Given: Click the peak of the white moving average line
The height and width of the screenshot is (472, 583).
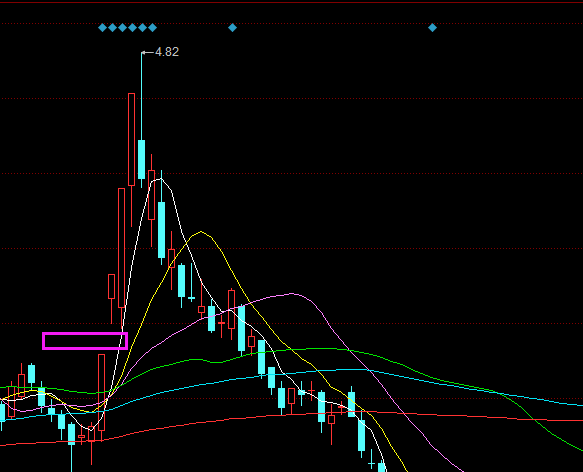Looking at the screenshot, I should tap(160, 179).
